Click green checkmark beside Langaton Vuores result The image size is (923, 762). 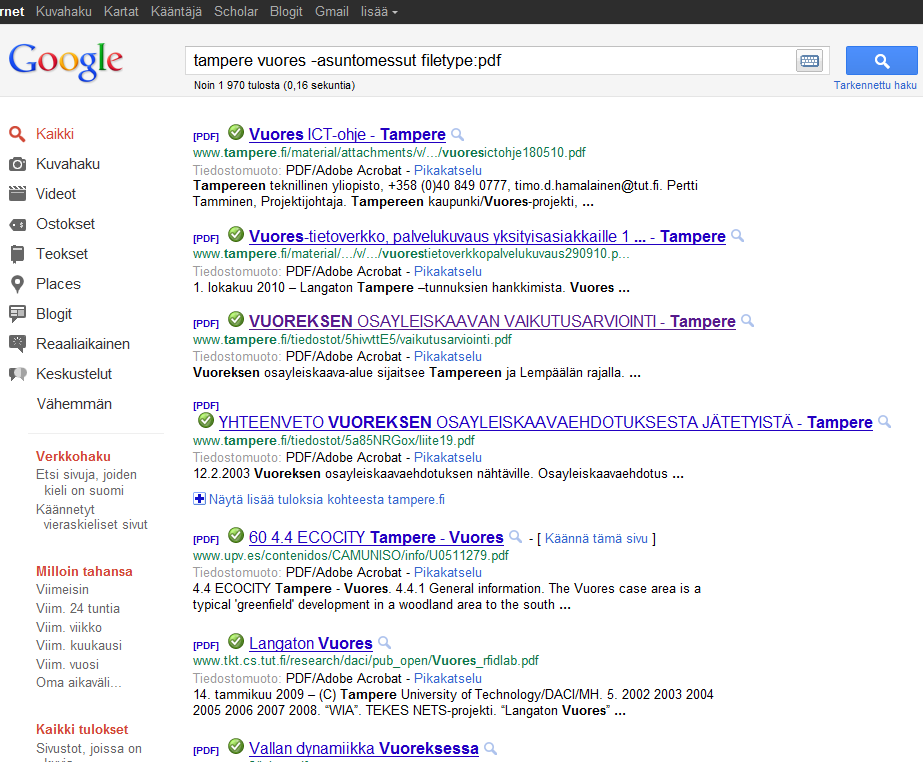tap(235, 641)
